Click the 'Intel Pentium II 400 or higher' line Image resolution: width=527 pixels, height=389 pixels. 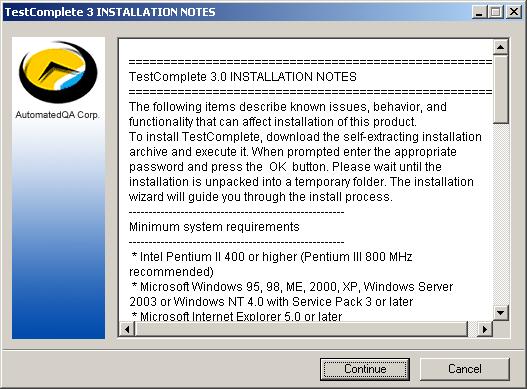[272, 257]
